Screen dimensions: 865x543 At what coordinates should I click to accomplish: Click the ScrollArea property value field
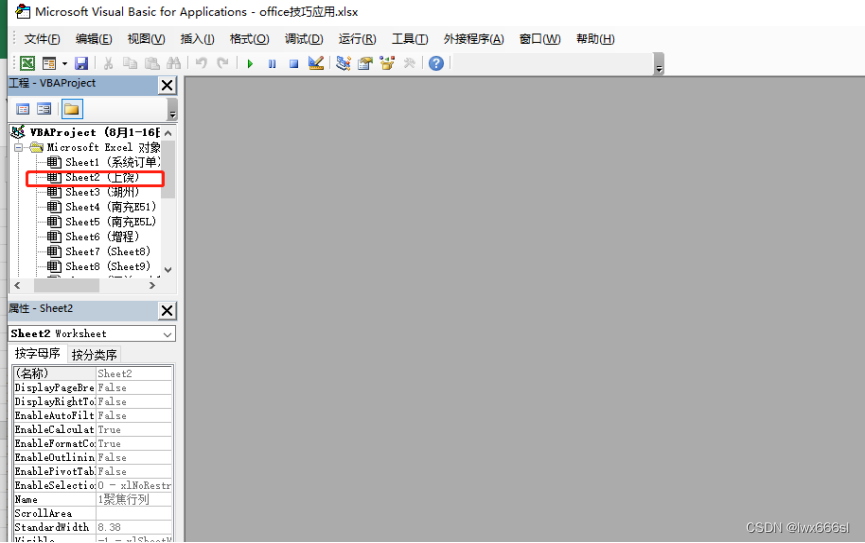(134, 513)
